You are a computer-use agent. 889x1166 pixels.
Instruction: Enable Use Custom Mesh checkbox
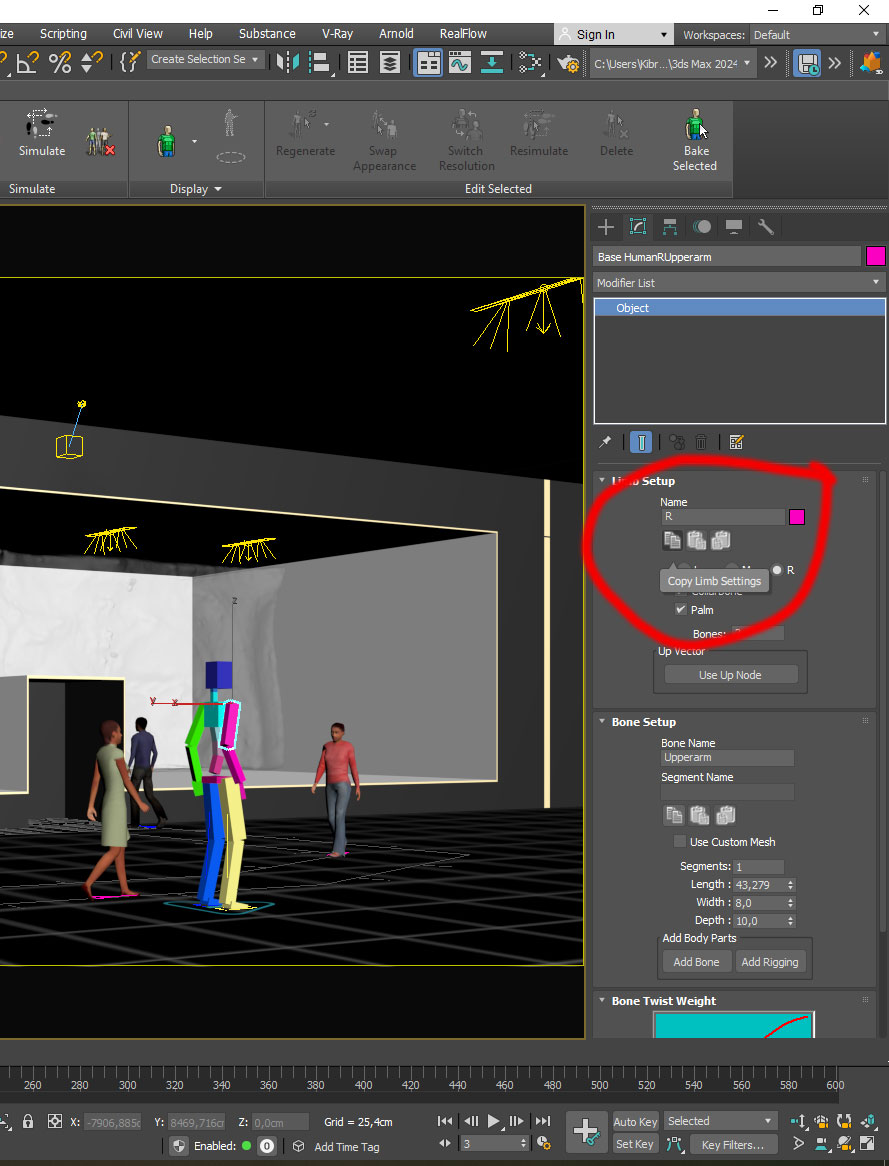(679, 841)
